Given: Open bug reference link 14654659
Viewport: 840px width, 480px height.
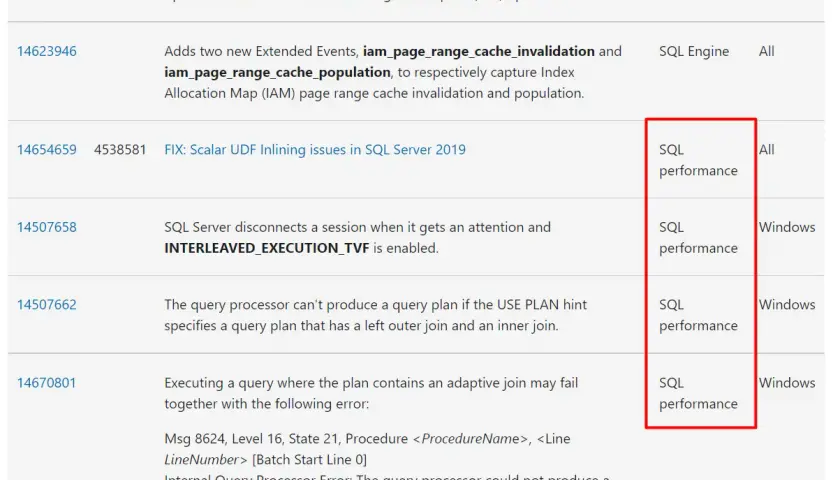Looking at the screenshot, I should pyautogui.click(x=47, y=149).
